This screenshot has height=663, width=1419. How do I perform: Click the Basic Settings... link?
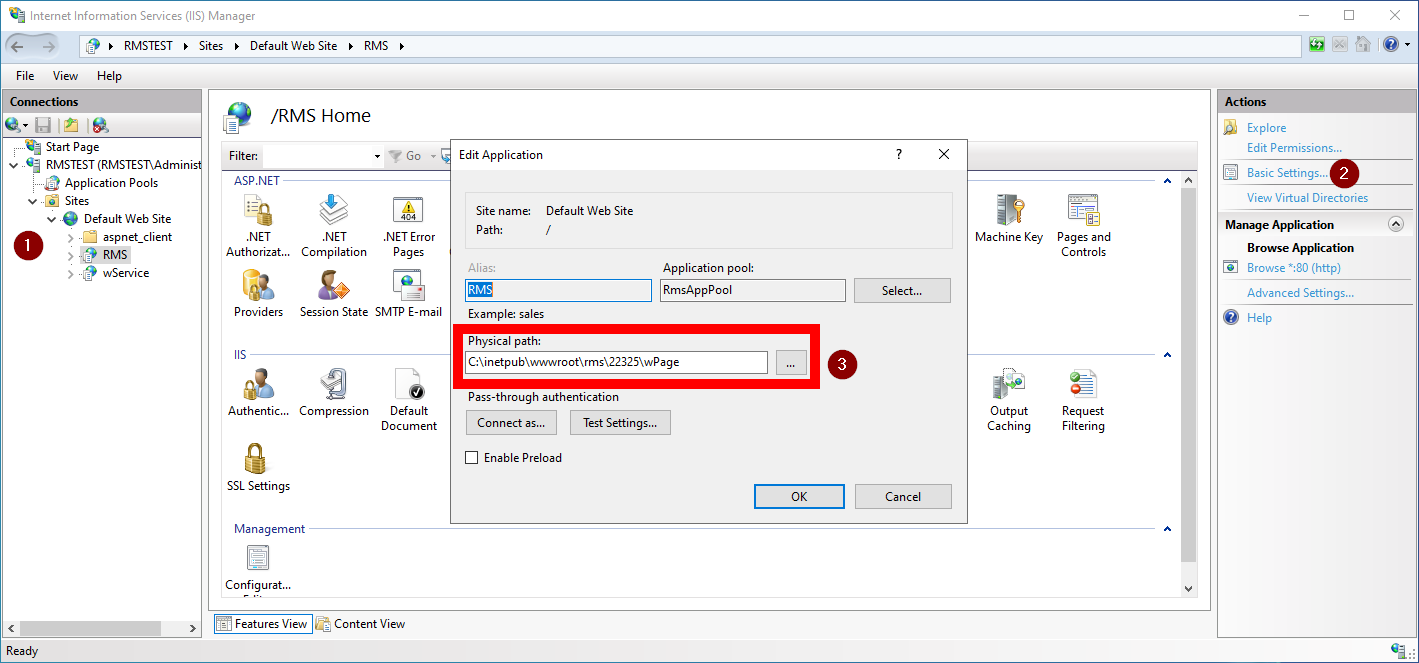[x=1287, y=173]
